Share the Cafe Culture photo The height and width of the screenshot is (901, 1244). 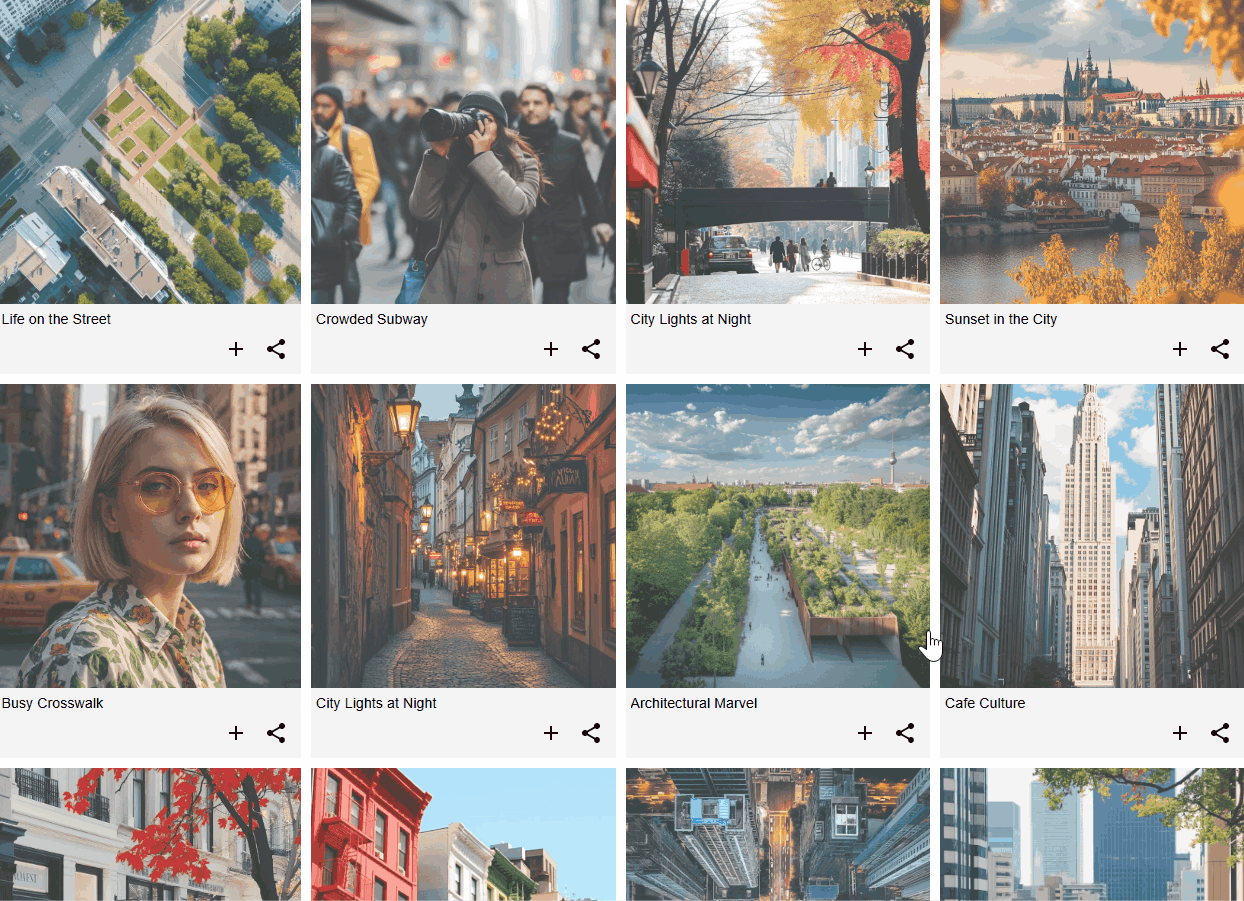pyautogui.click(x=1220, y=733)
